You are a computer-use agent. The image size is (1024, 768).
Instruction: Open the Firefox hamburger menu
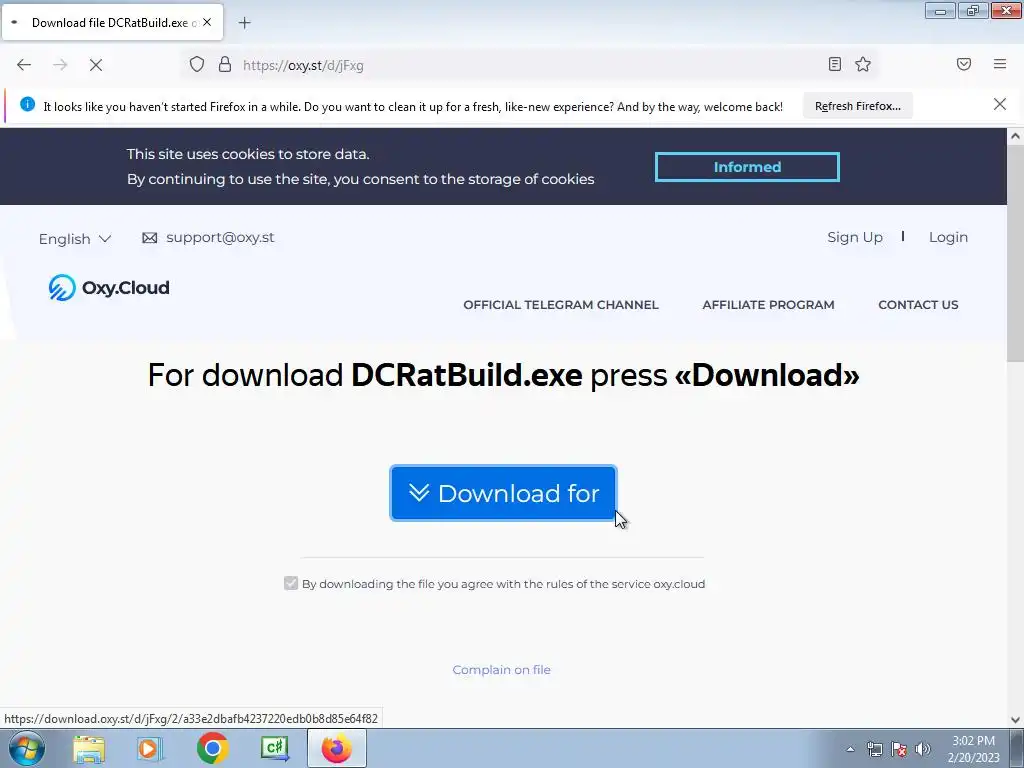1000,64
